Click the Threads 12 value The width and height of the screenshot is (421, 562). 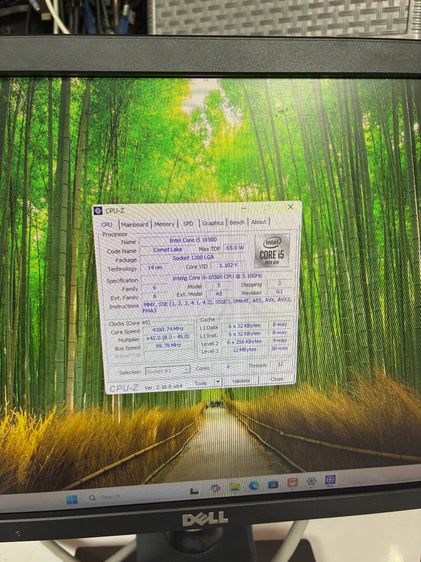tap(280, 365)
